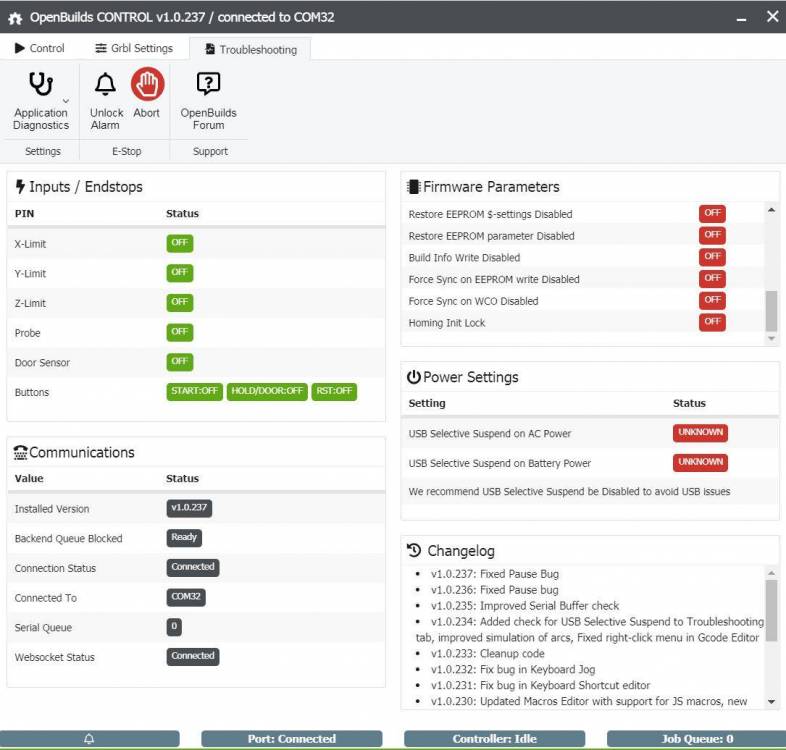
Task: Minimize the OpenBuilds CONTROL window
Action: coord(741,18)
